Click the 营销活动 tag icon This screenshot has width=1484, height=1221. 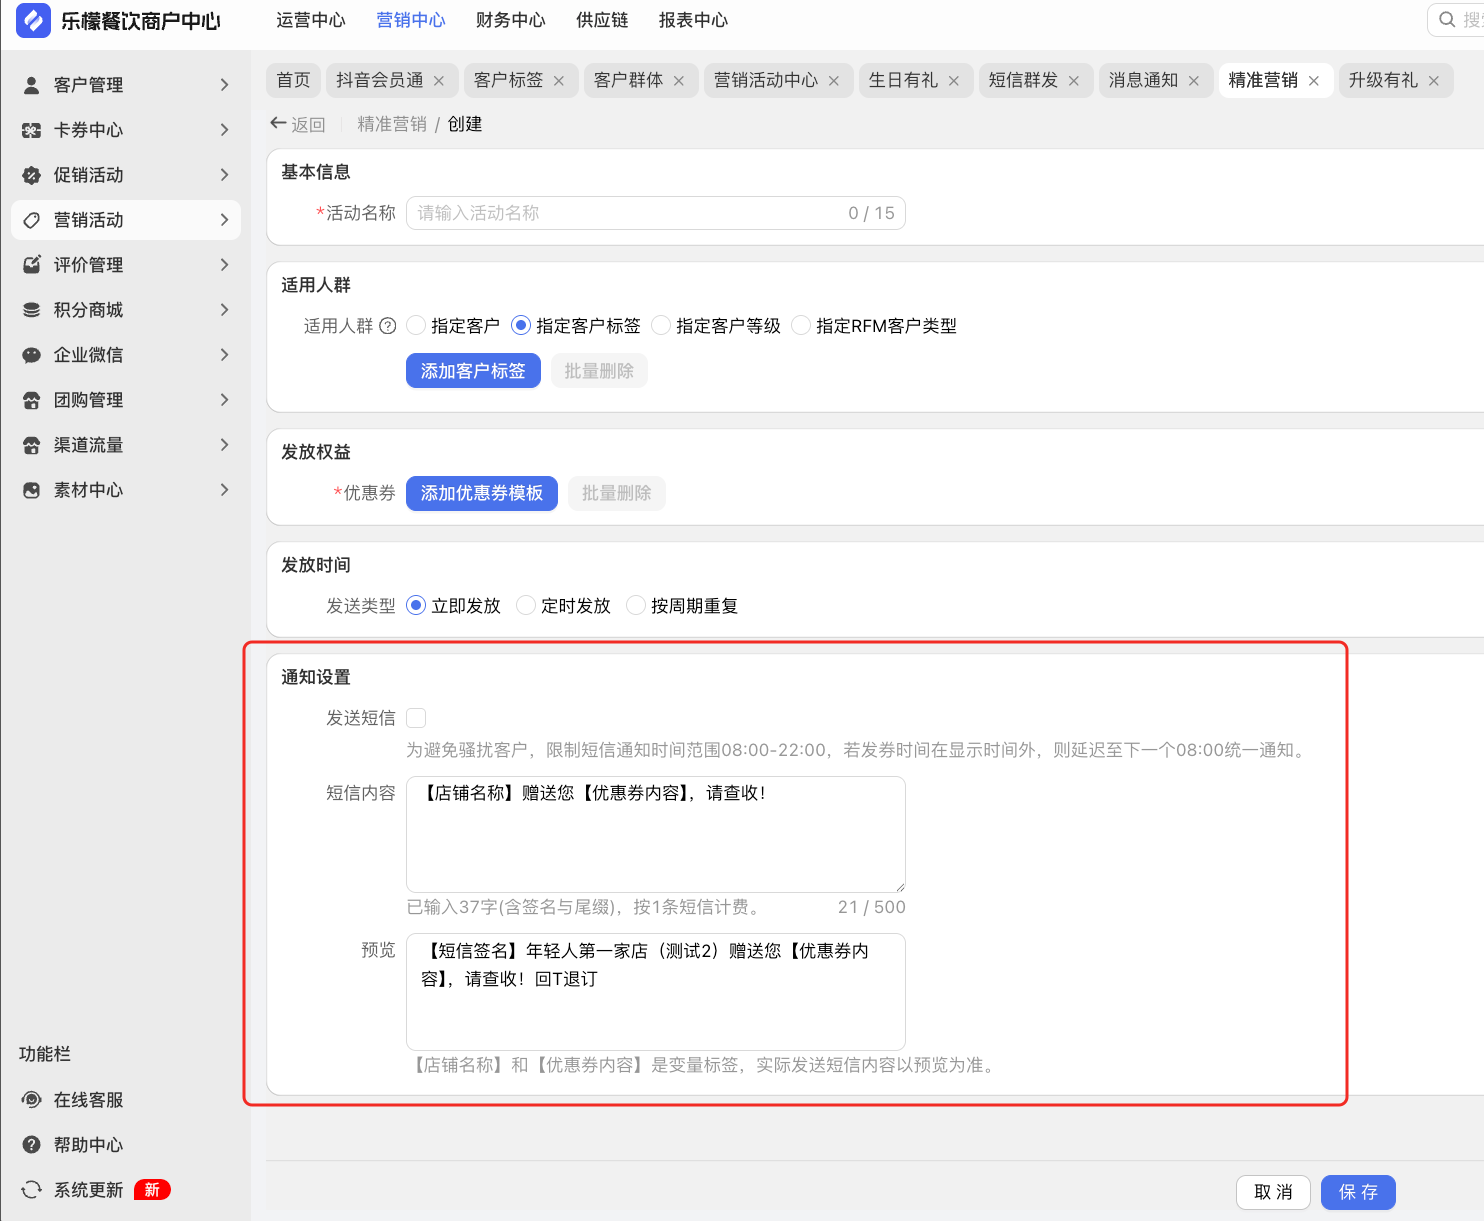pos(32,220)
